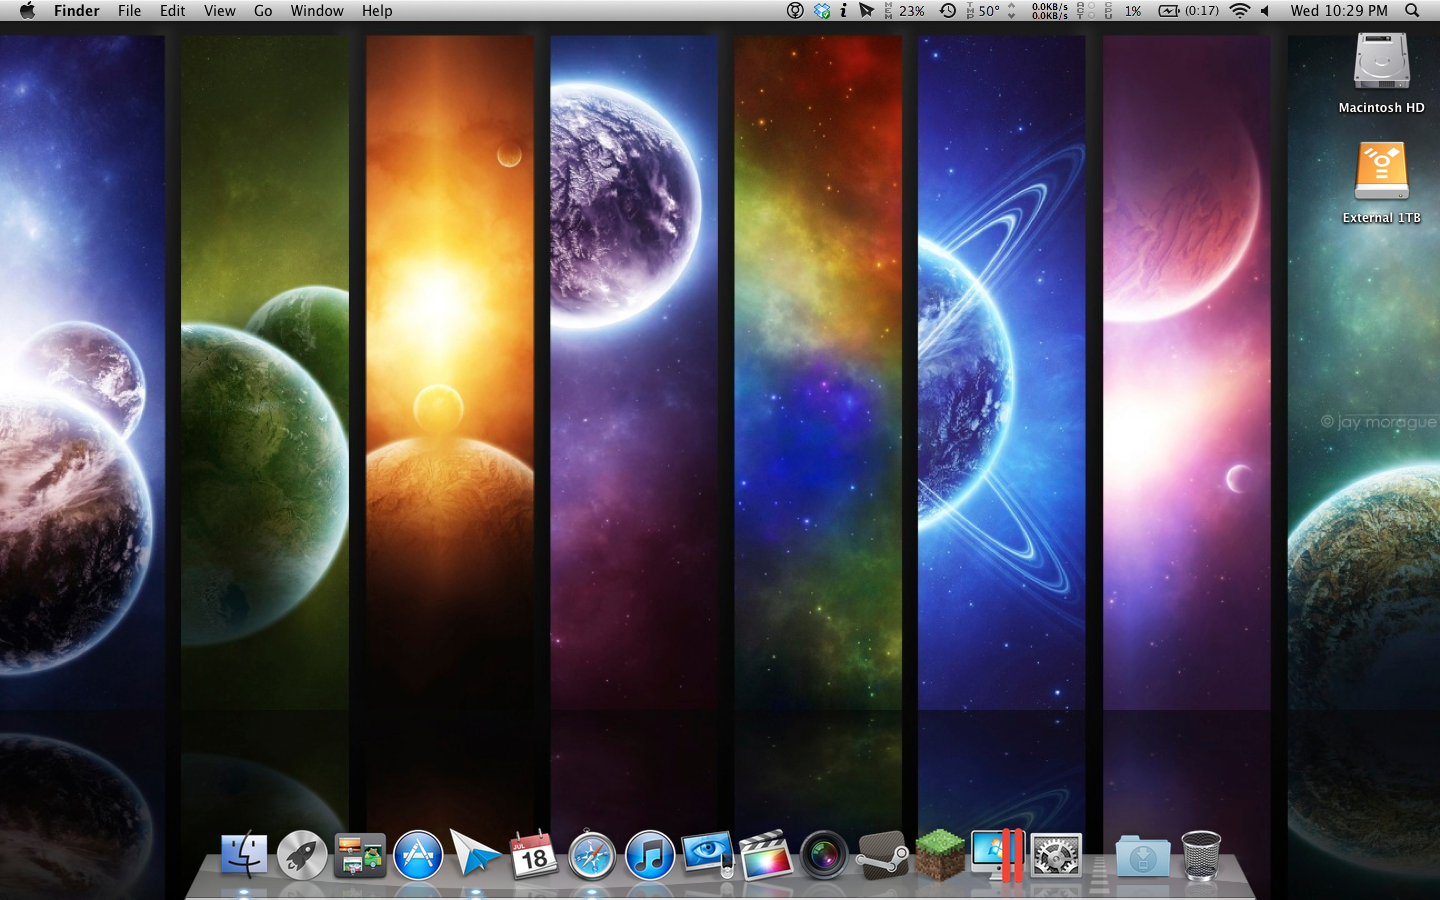This screenshot has width=1440, height=900.
Task: Launch the blue eye screen app in Dock
Action: tap(708, 854)
